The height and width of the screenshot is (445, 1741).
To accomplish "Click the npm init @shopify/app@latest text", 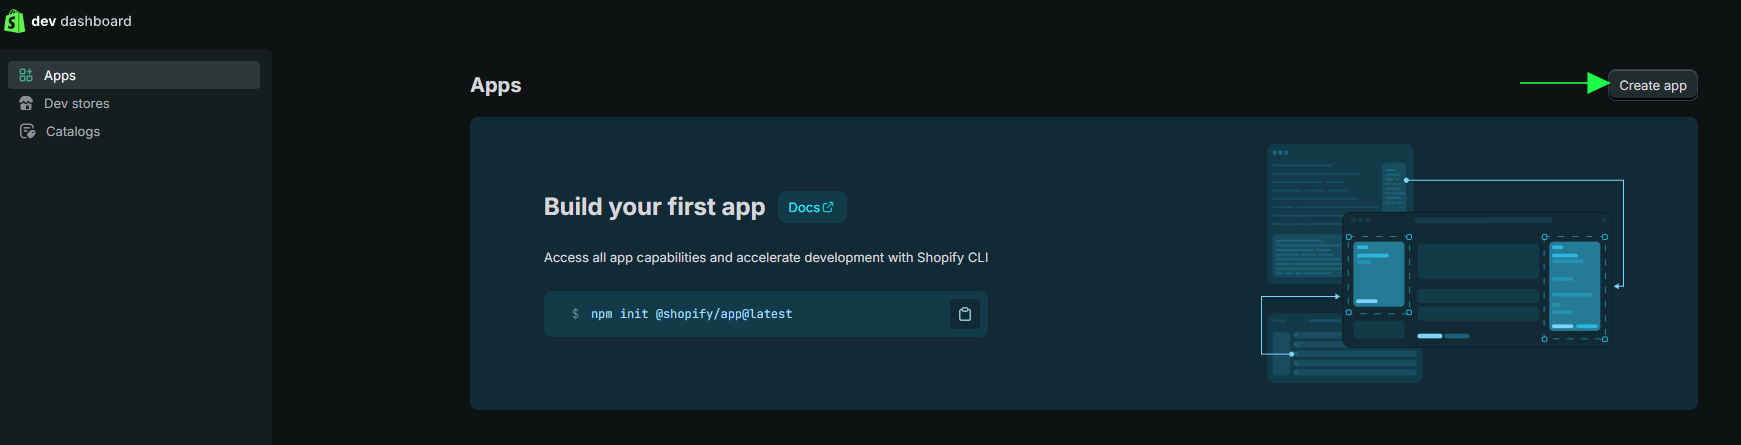I will tap(691, 314).
